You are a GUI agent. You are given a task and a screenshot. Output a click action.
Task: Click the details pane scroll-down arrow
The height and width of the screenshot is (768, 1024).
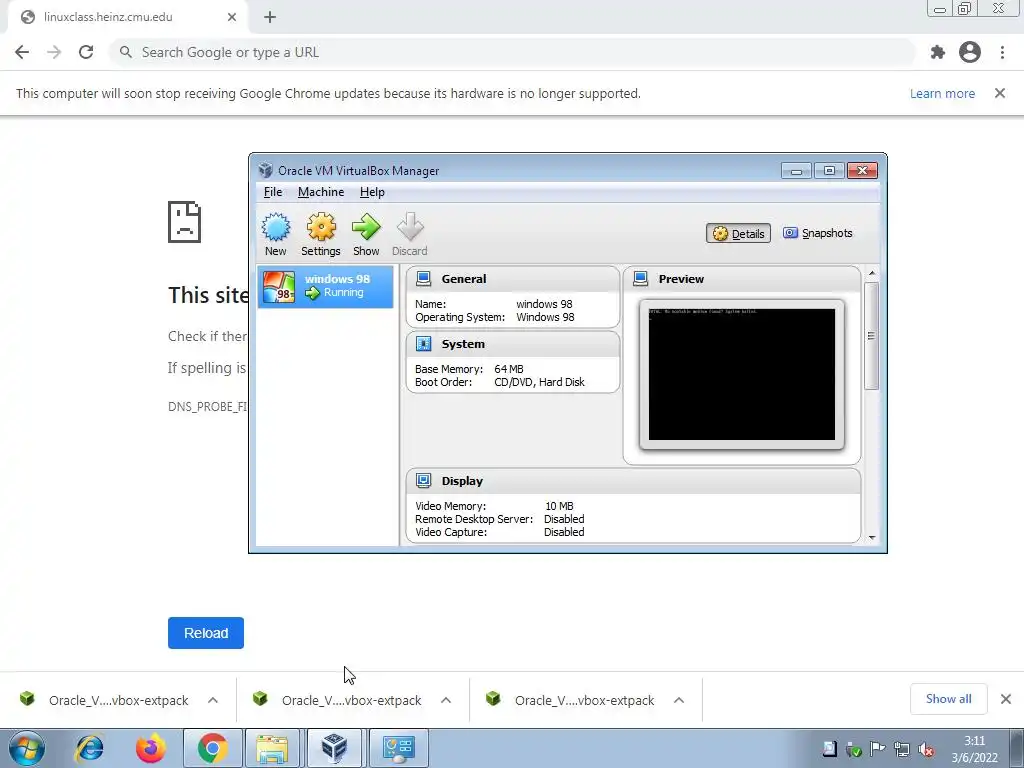pos(872,538)
